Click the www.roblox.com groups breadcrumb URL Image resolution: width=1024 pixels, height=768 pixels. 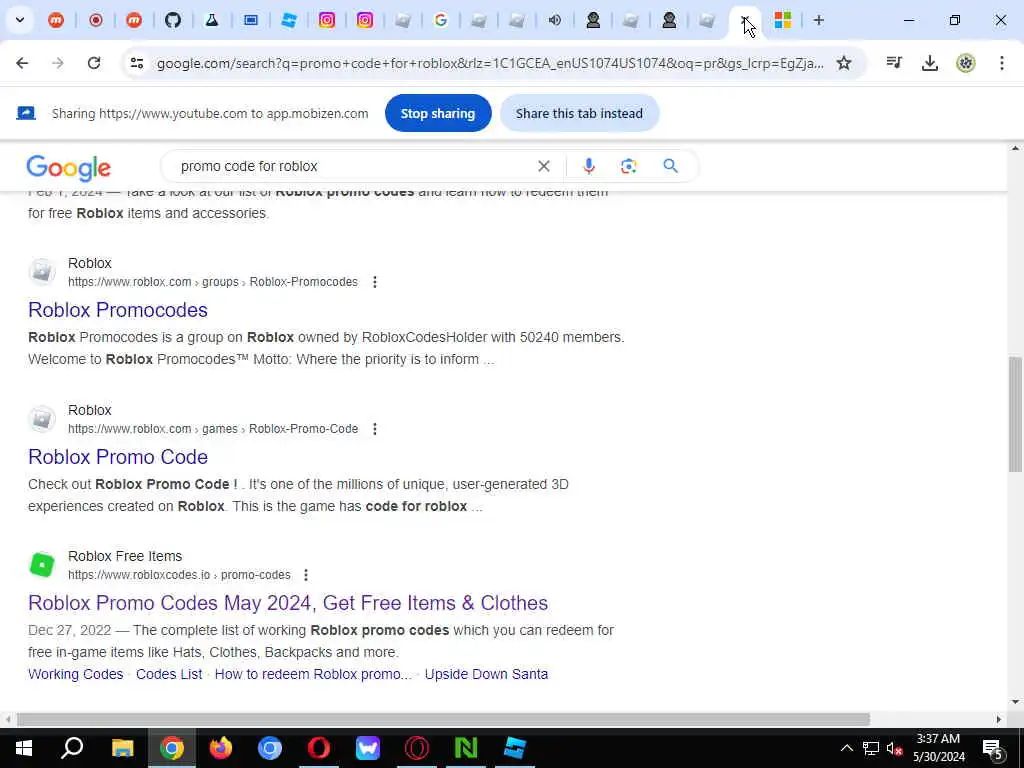213,282
